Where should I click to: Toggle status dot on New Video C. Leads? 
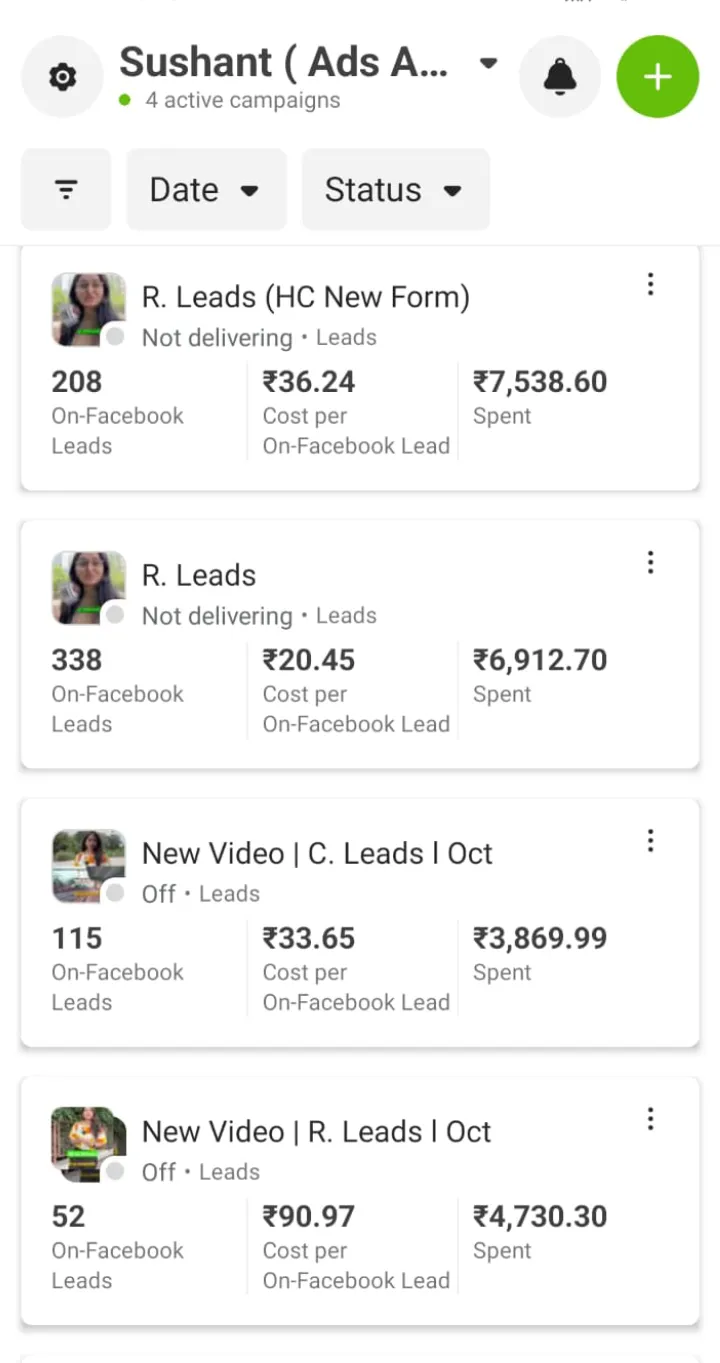click(115, 893)
